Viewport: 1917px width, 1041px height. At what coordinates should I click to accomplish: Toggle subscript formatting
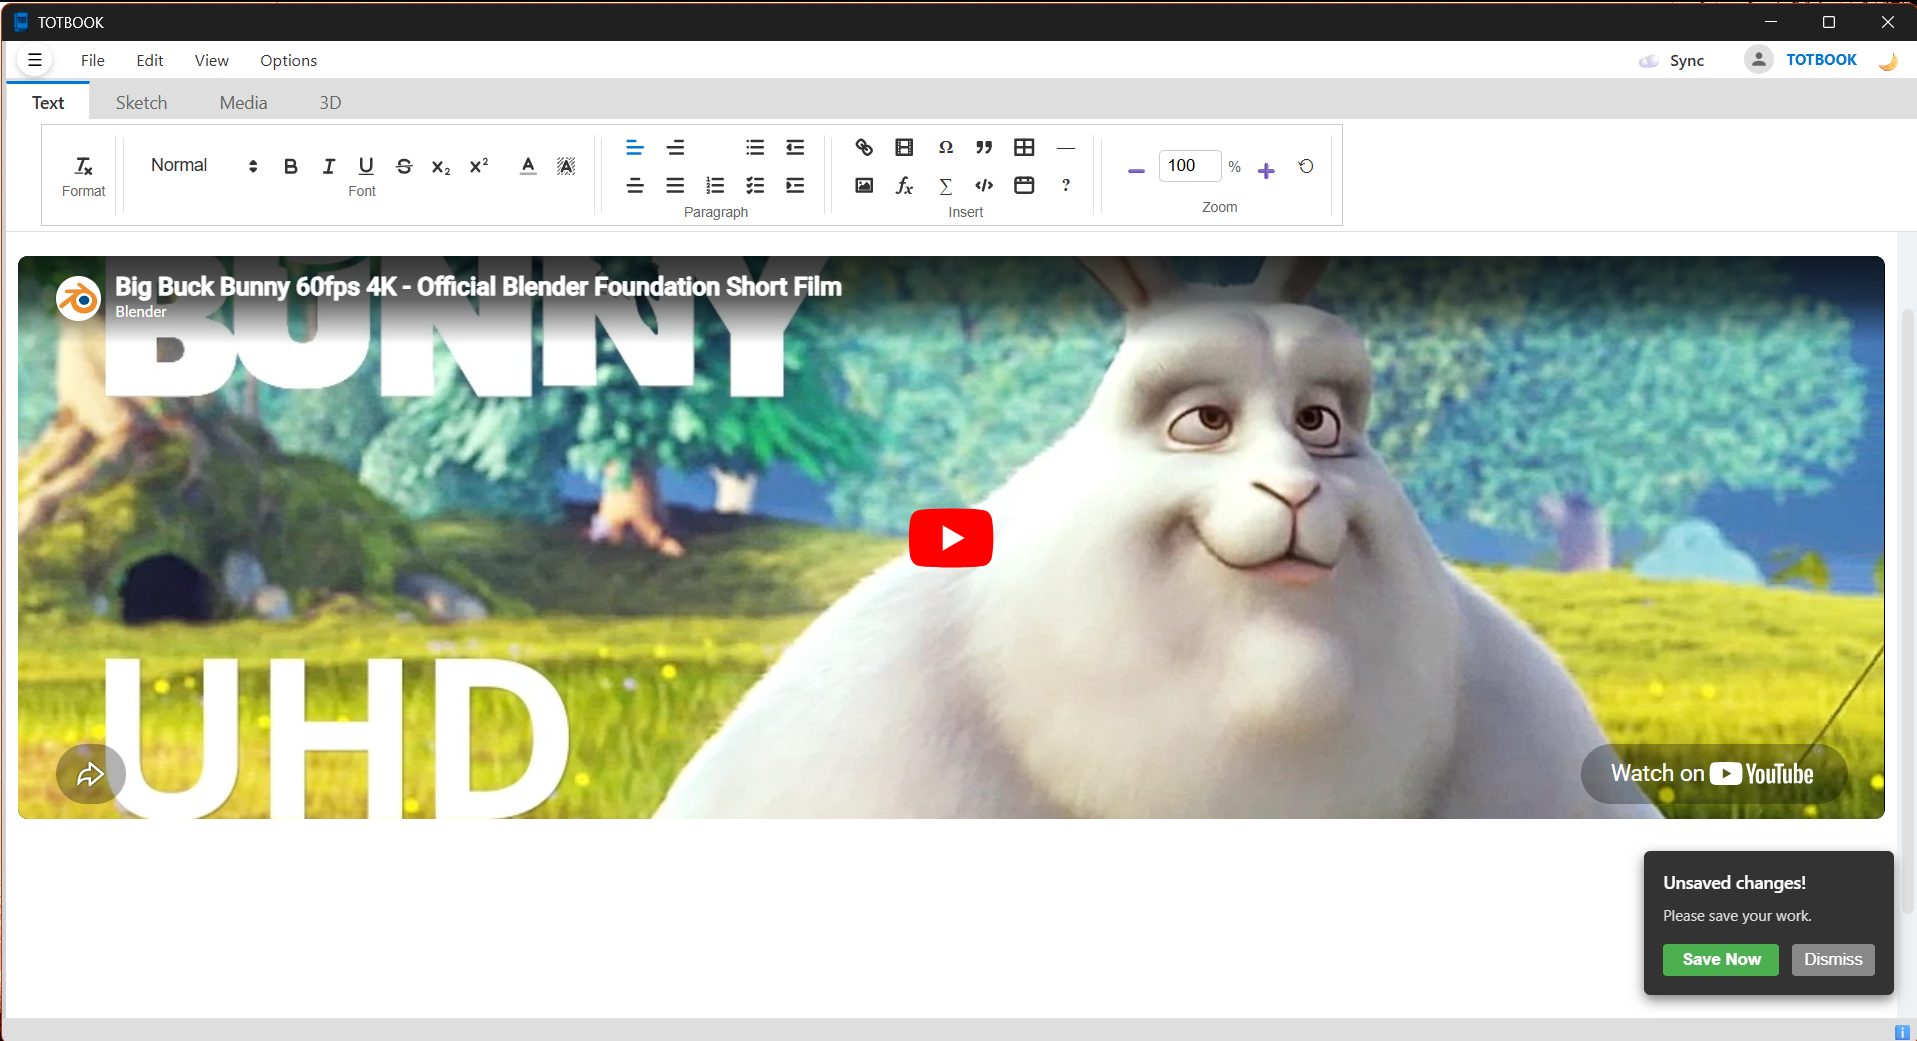(x=441, y=166)
